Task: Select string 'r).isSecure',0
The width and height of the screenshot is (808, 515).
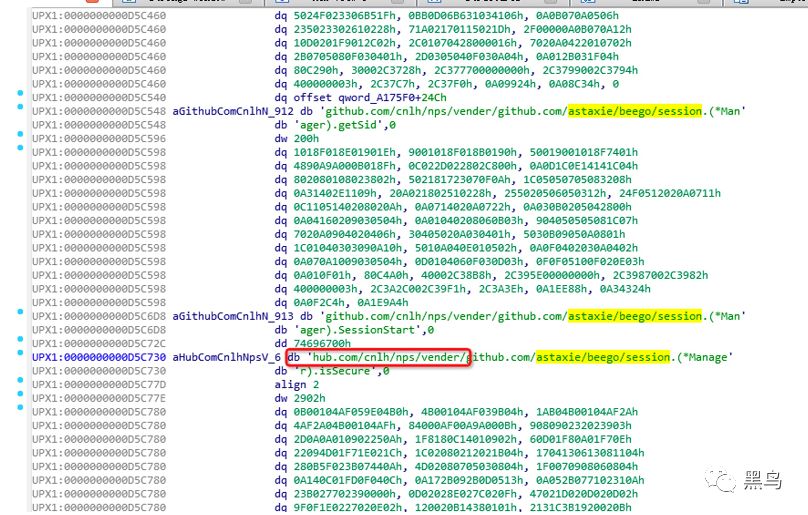Action: [341, 371]
